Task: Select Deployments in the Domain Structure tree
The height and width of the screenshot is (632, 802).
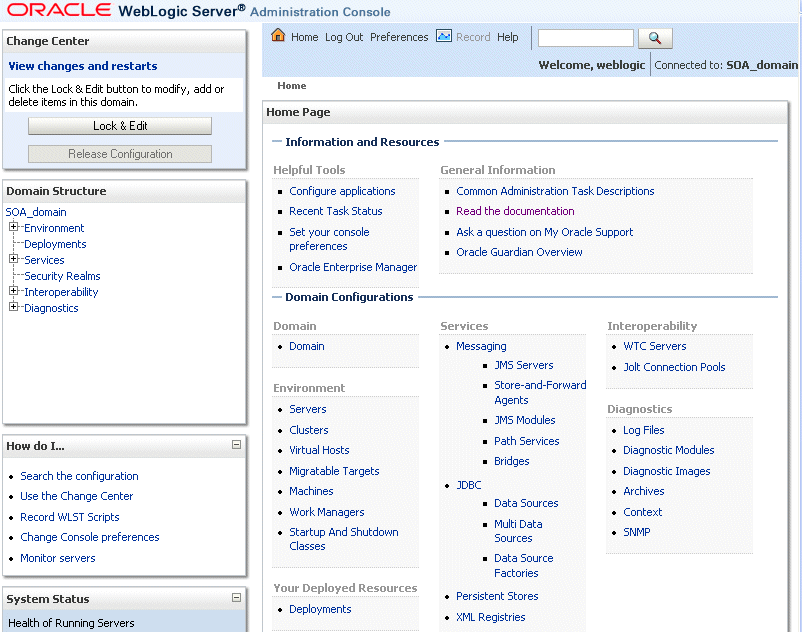Action: pyautogui.click(x=55, y=243)
